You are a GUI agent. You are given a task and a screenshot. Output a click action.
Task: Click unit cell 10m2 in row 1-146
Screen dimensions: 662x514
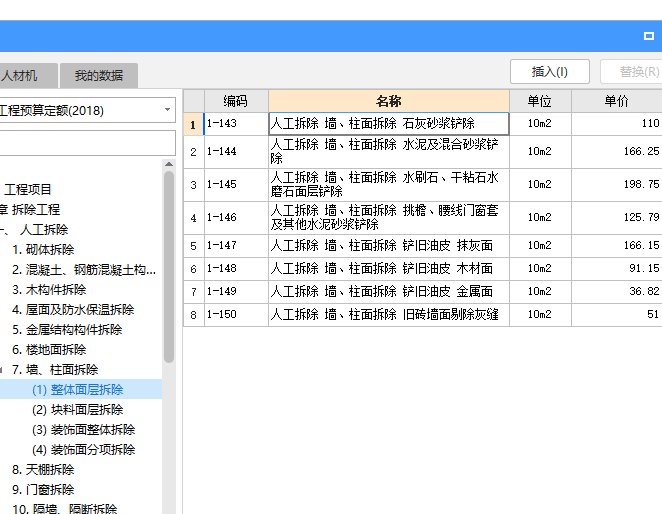pos(540,218)
